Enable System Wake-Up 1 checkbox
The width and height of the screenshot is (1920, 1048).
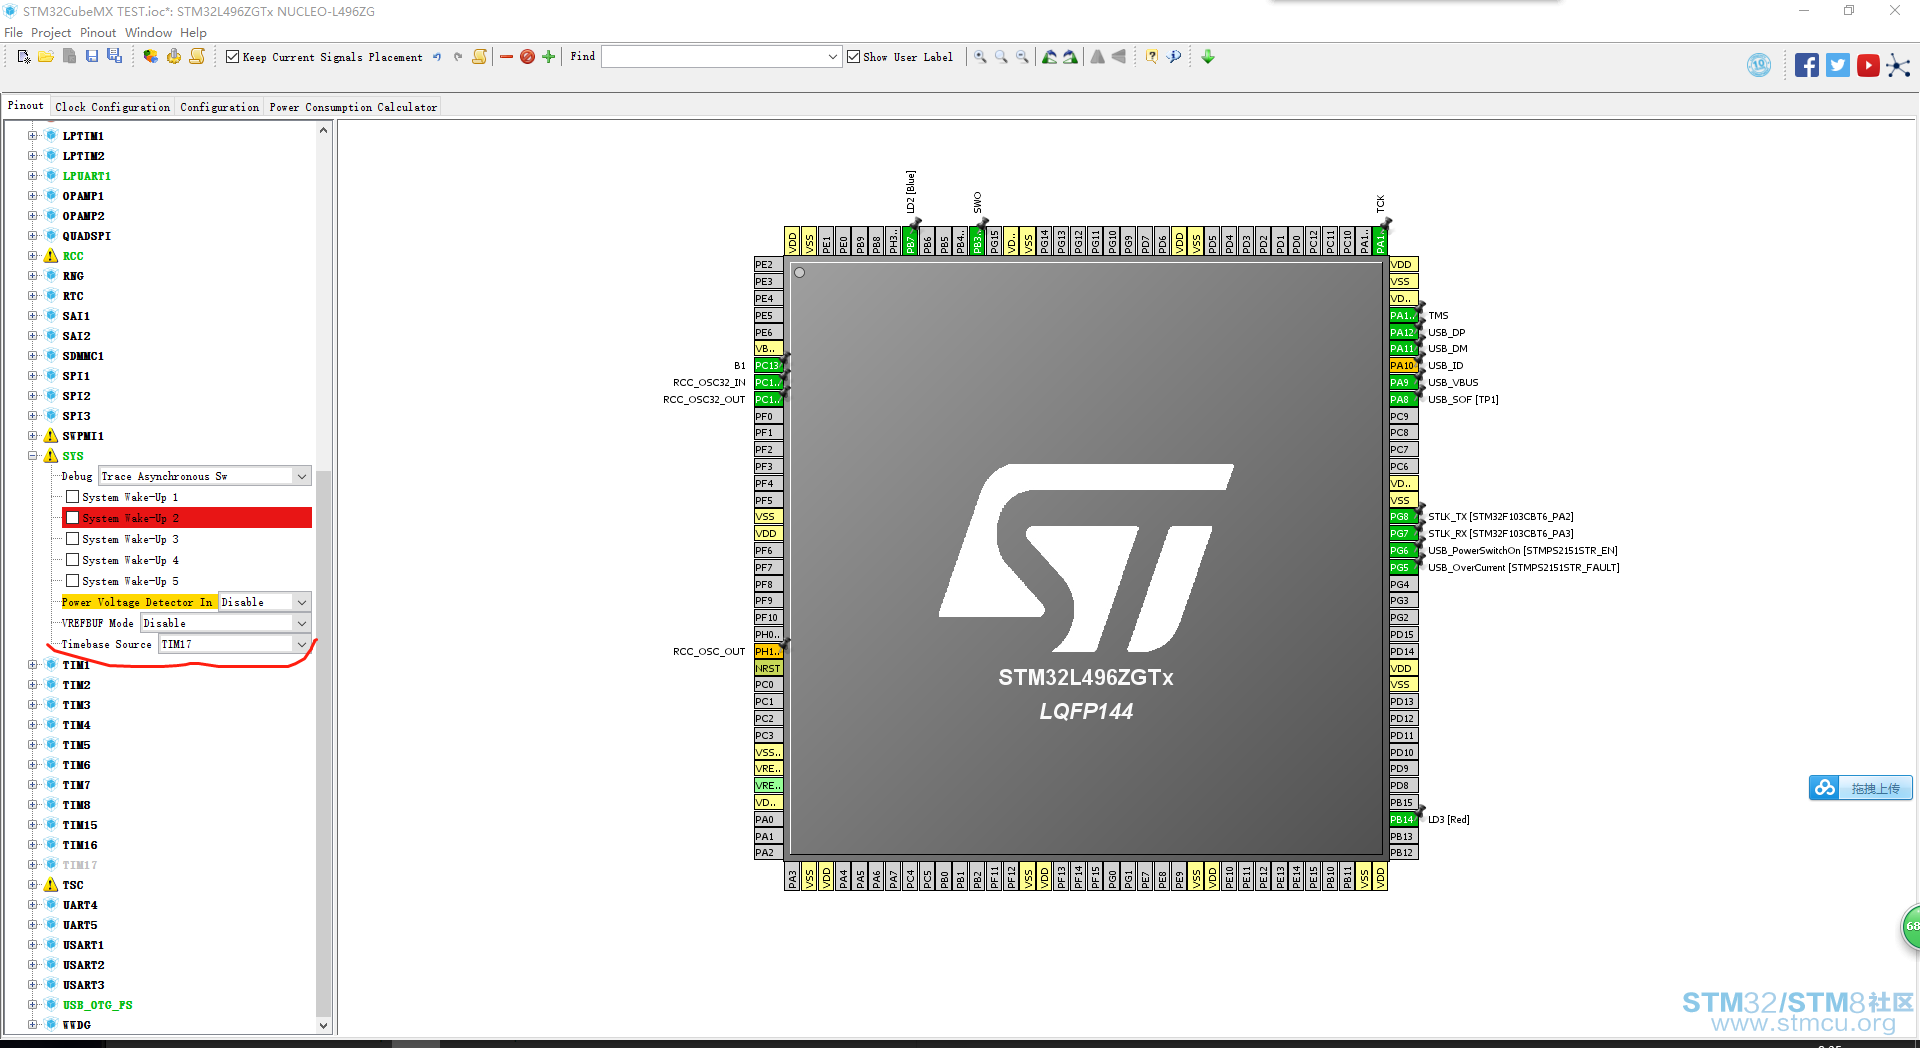pos(72,497)
